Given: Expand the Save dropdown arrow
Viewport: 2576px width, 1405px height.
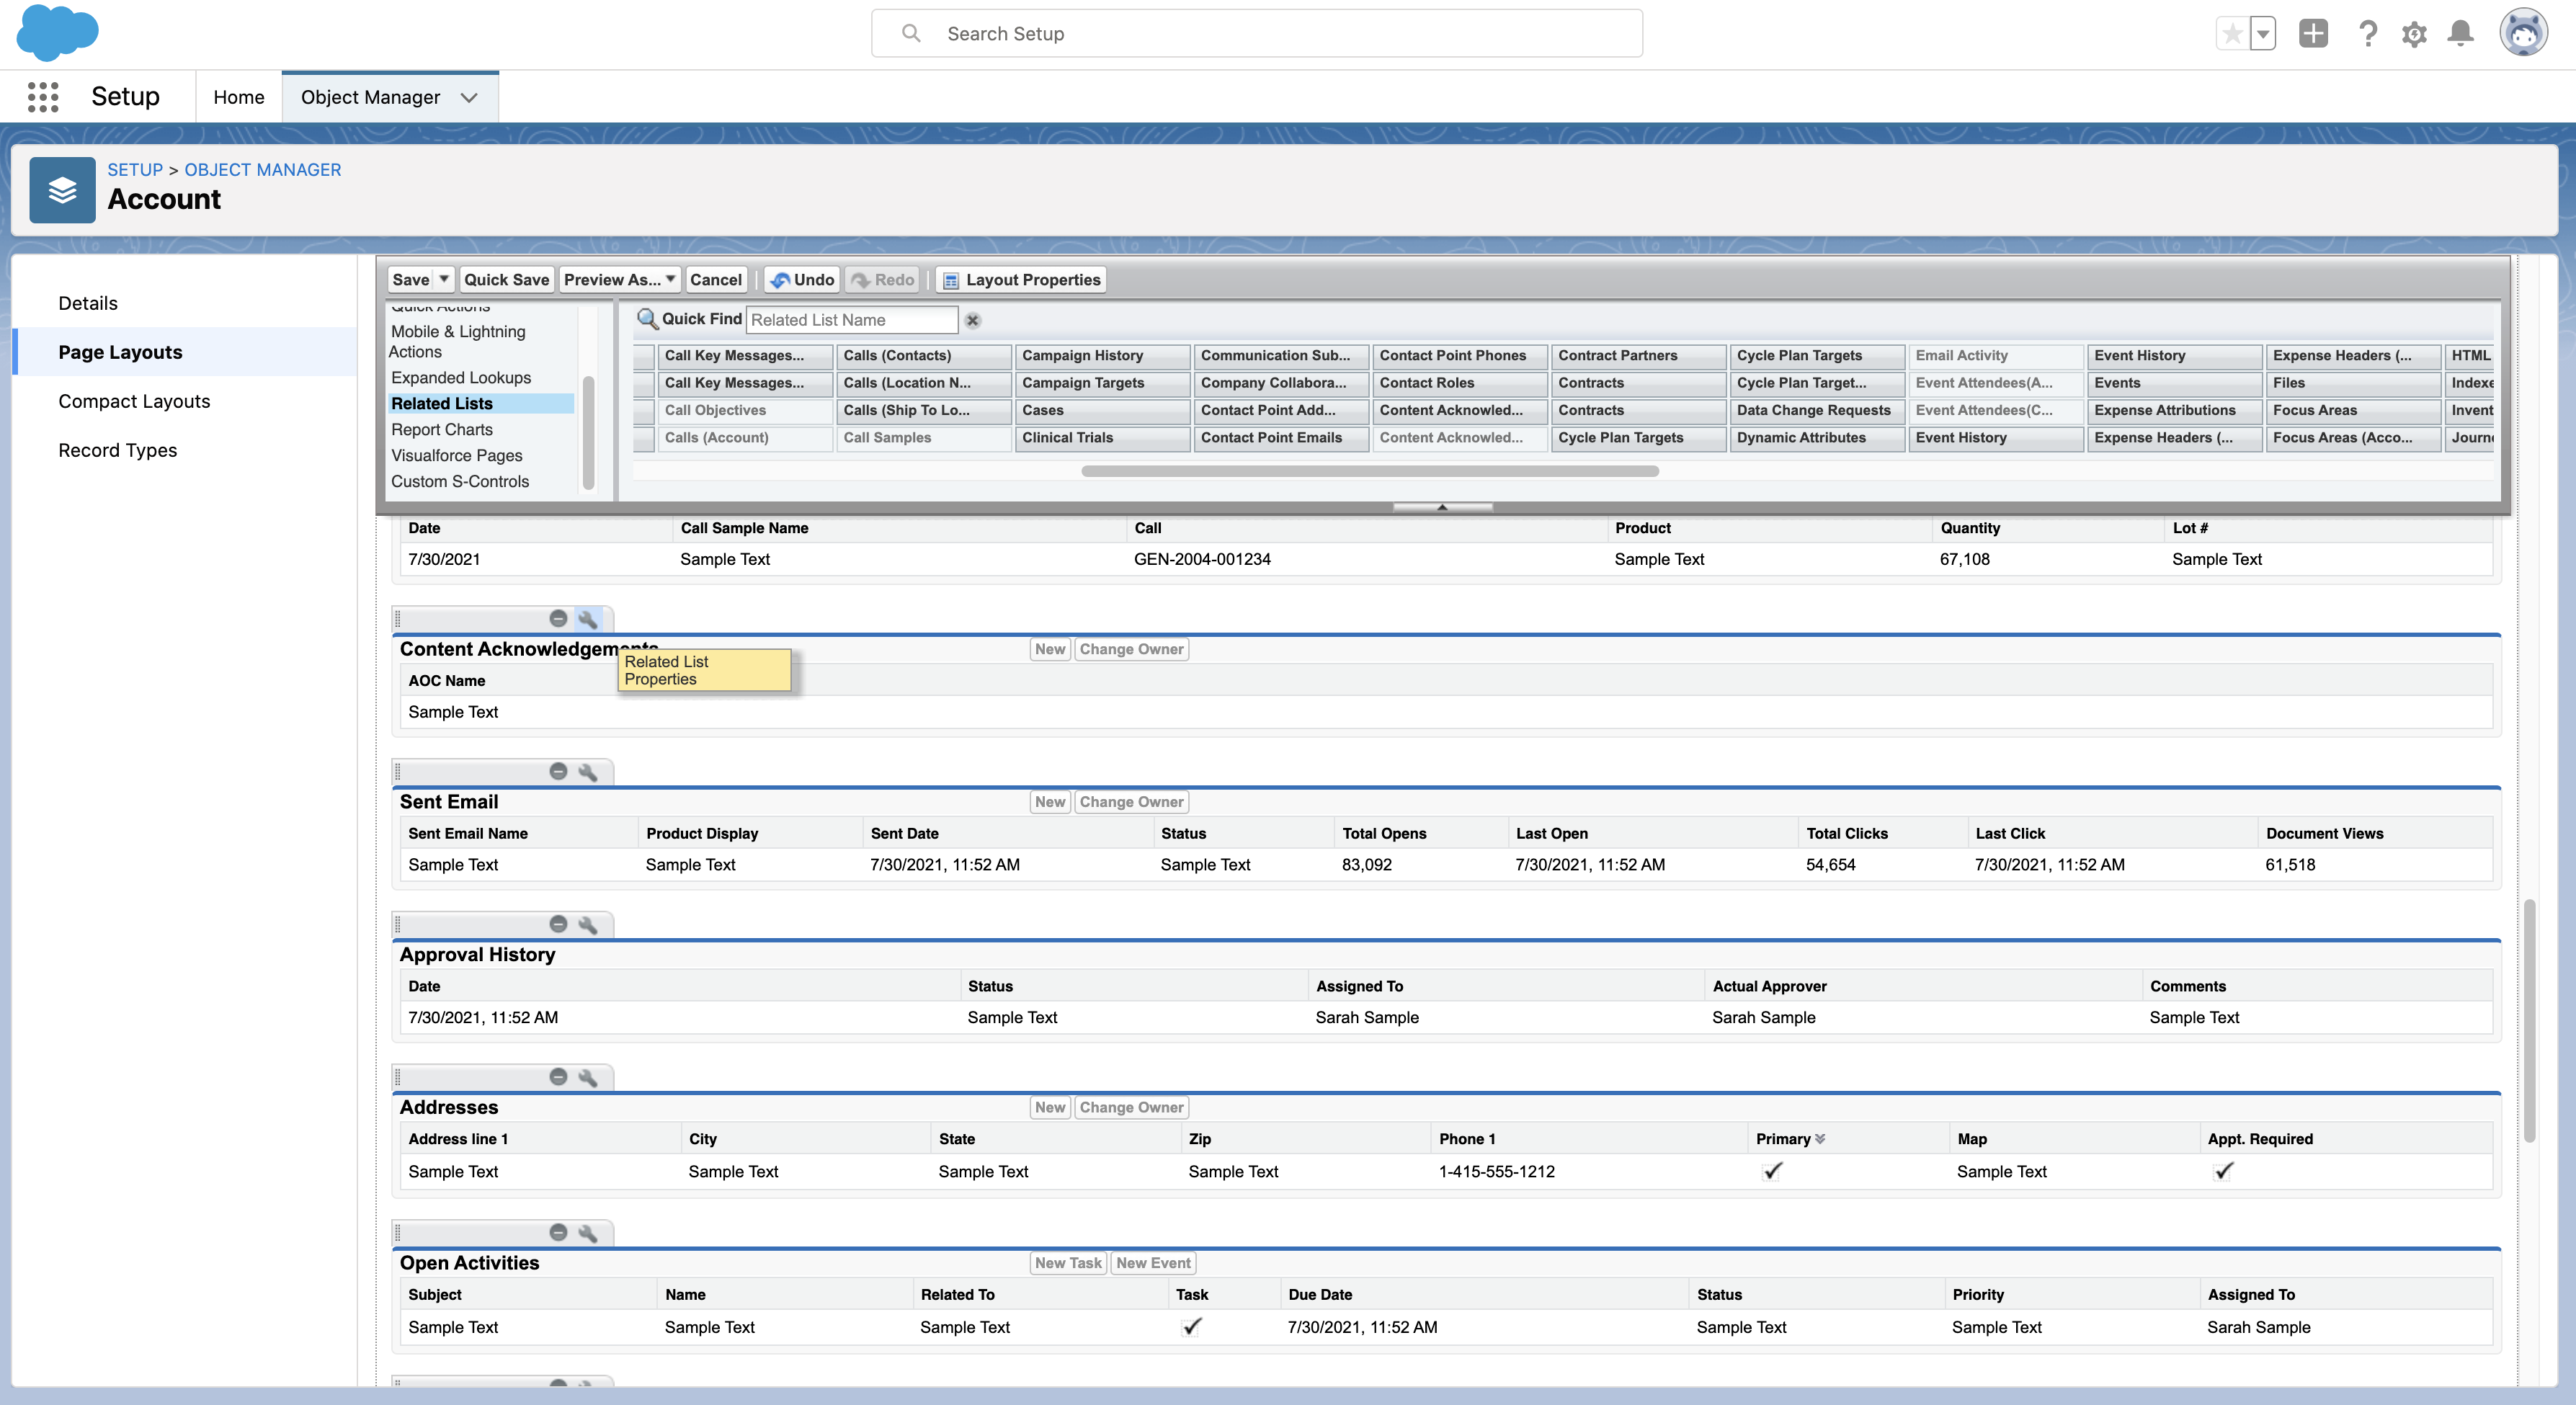Looking at the screenshot, I should (x=444, y=279).
